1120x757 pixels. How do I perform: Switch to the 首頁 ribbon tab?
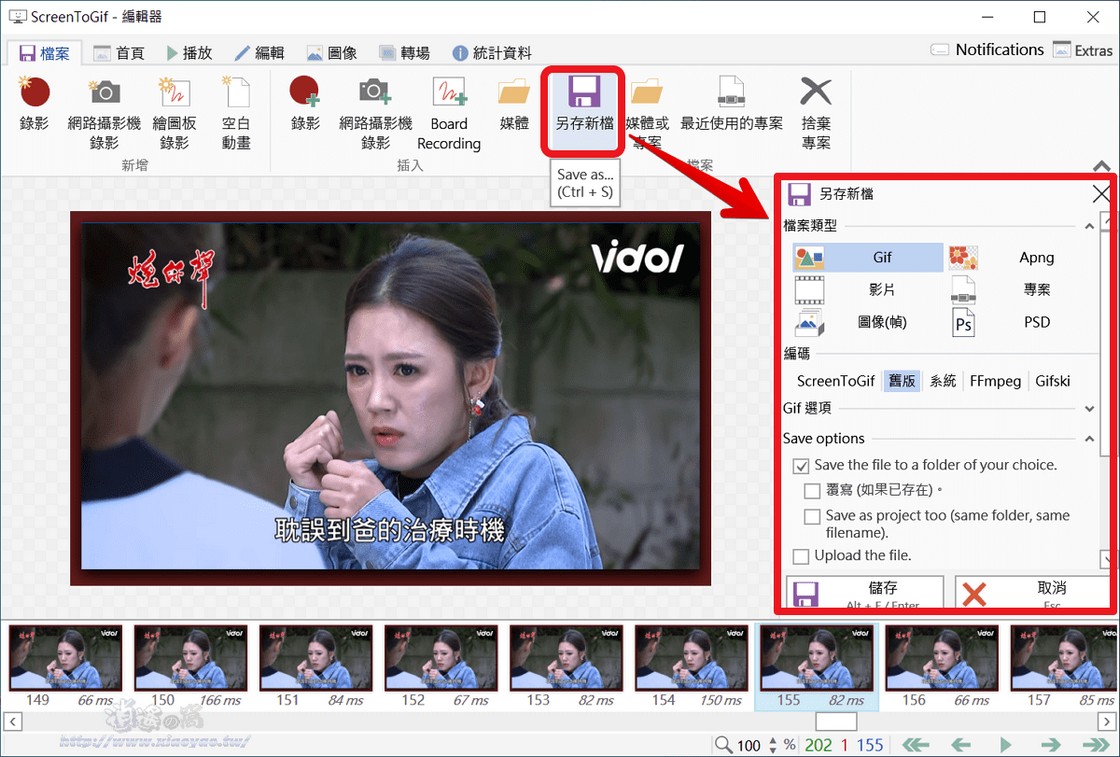pyautogui.click(x=119, y=53)
